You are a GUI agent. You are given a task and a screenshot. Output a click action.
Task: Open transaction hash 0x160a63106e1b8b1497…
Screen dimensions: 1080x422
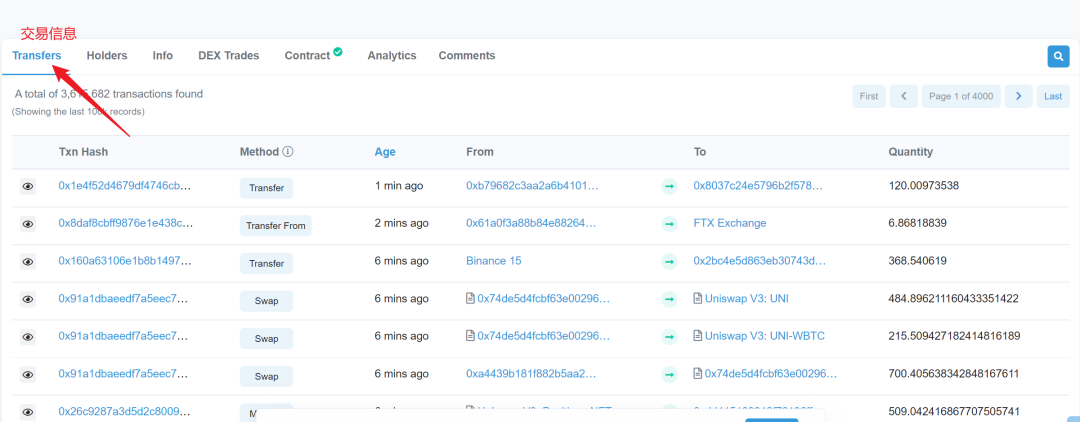tap(125, 261)
